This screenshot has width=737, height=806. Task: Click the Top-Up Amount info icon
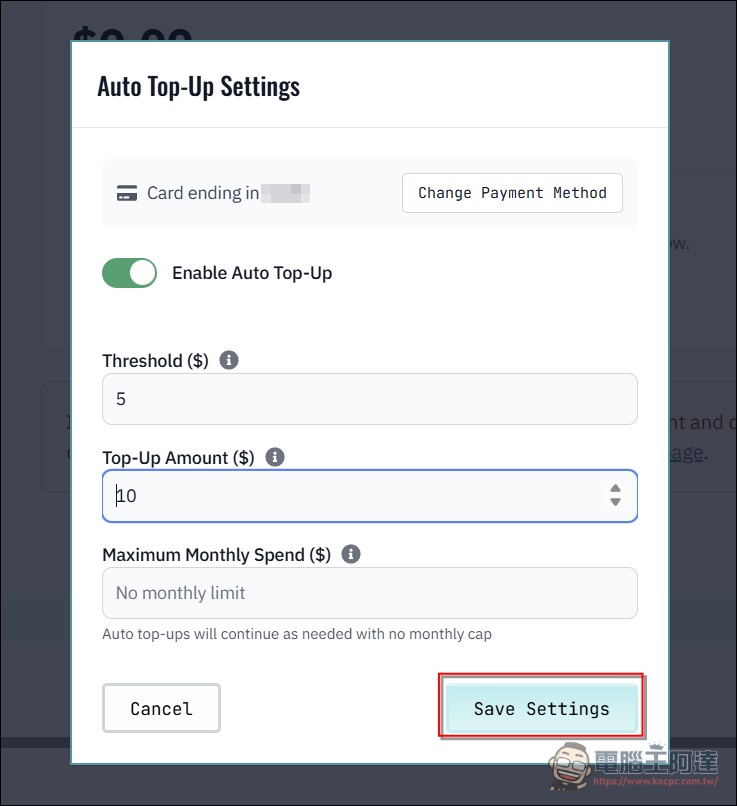[275, 457]
